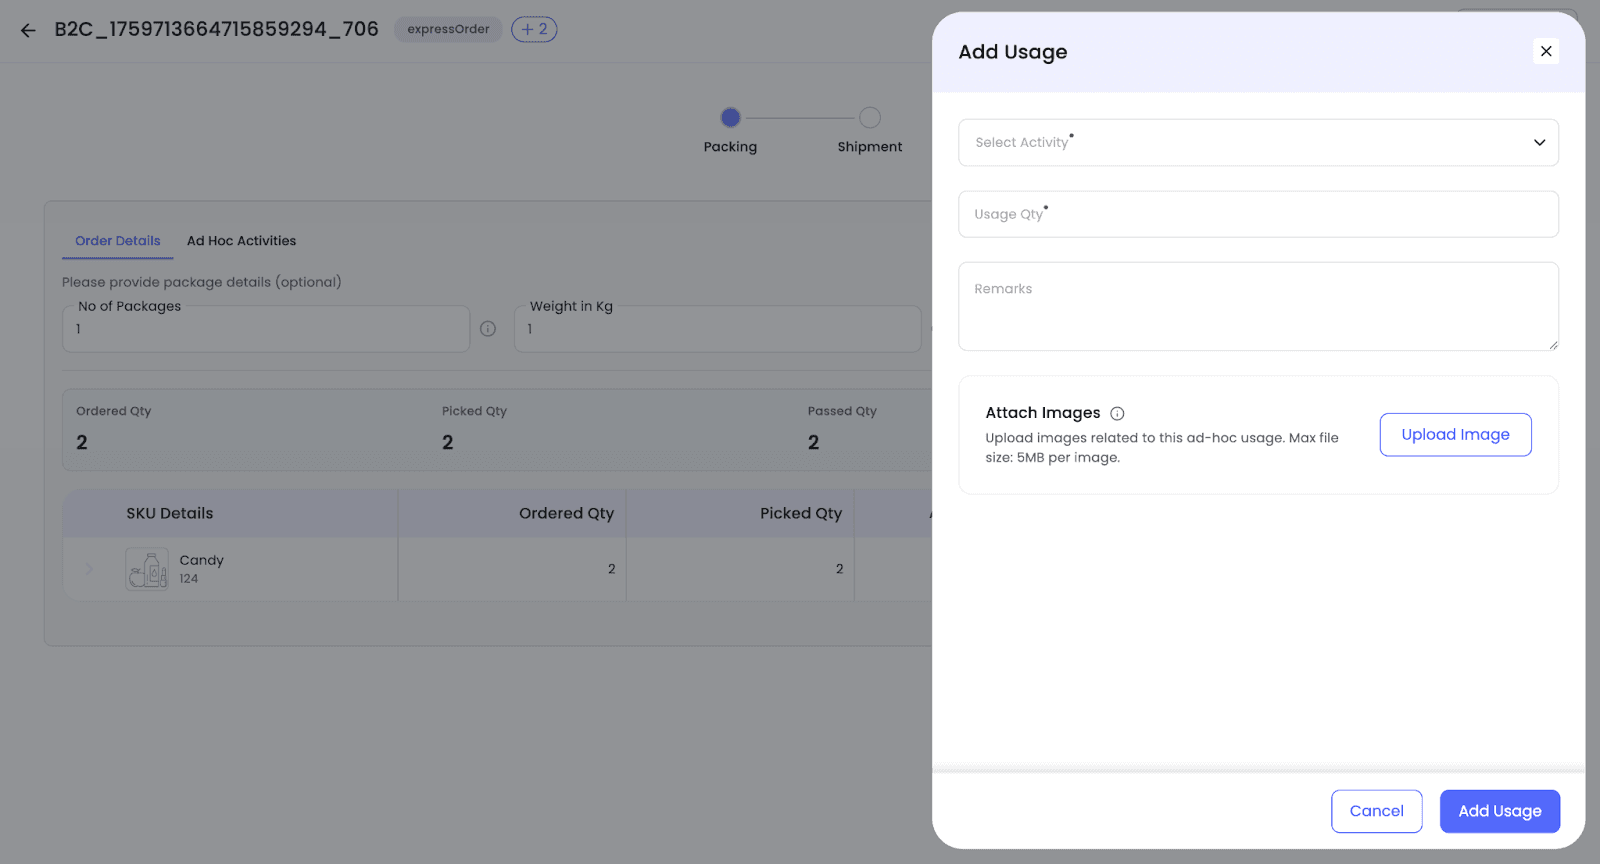Close the Add Usage panel
The image size is (1600, 864).
[1545, 51]
